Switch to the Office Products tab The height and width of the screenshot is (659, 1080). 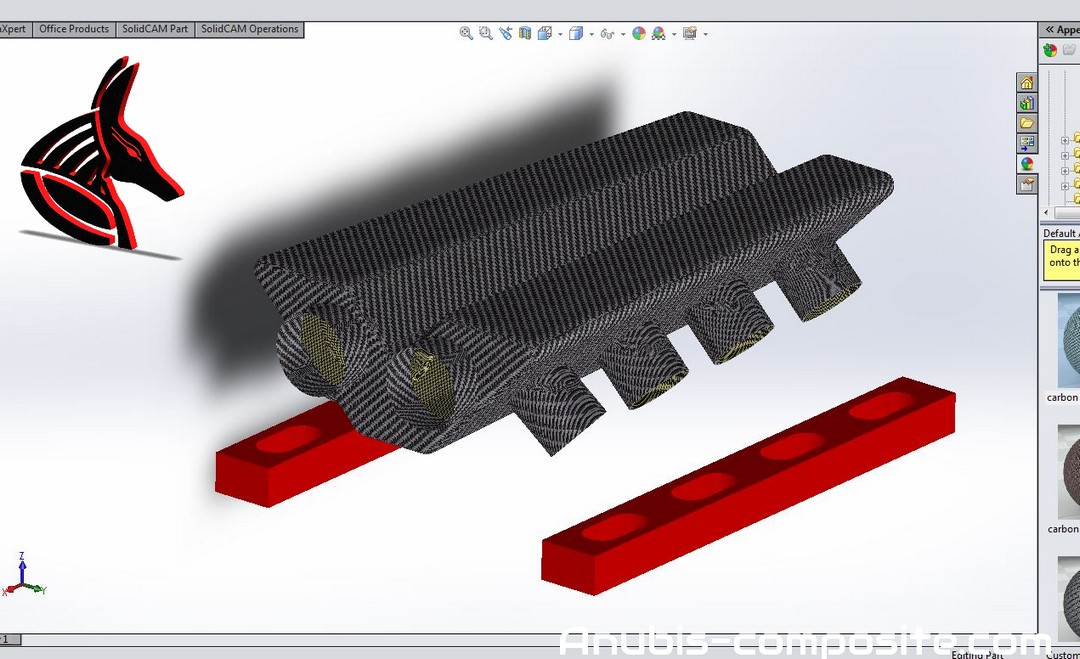pyautogui.click(x=74, y=29)
